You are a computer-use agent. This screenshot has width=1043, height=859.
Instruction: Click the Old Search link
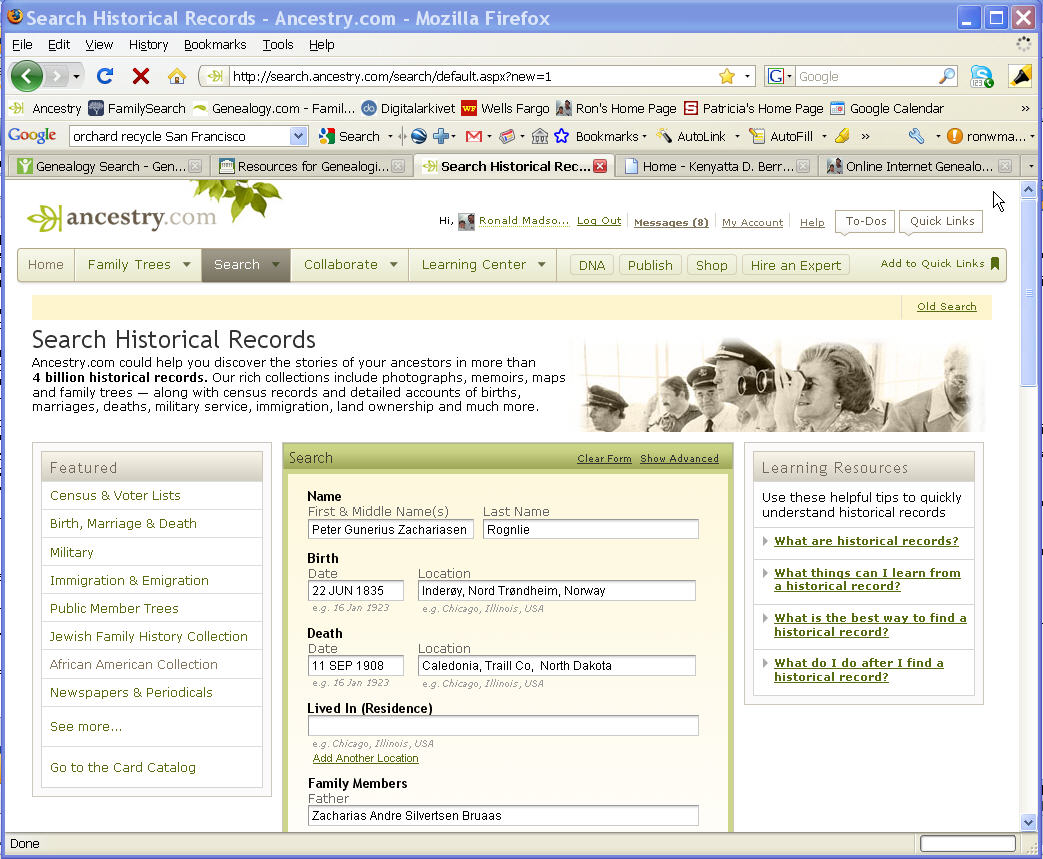[947, 307]
